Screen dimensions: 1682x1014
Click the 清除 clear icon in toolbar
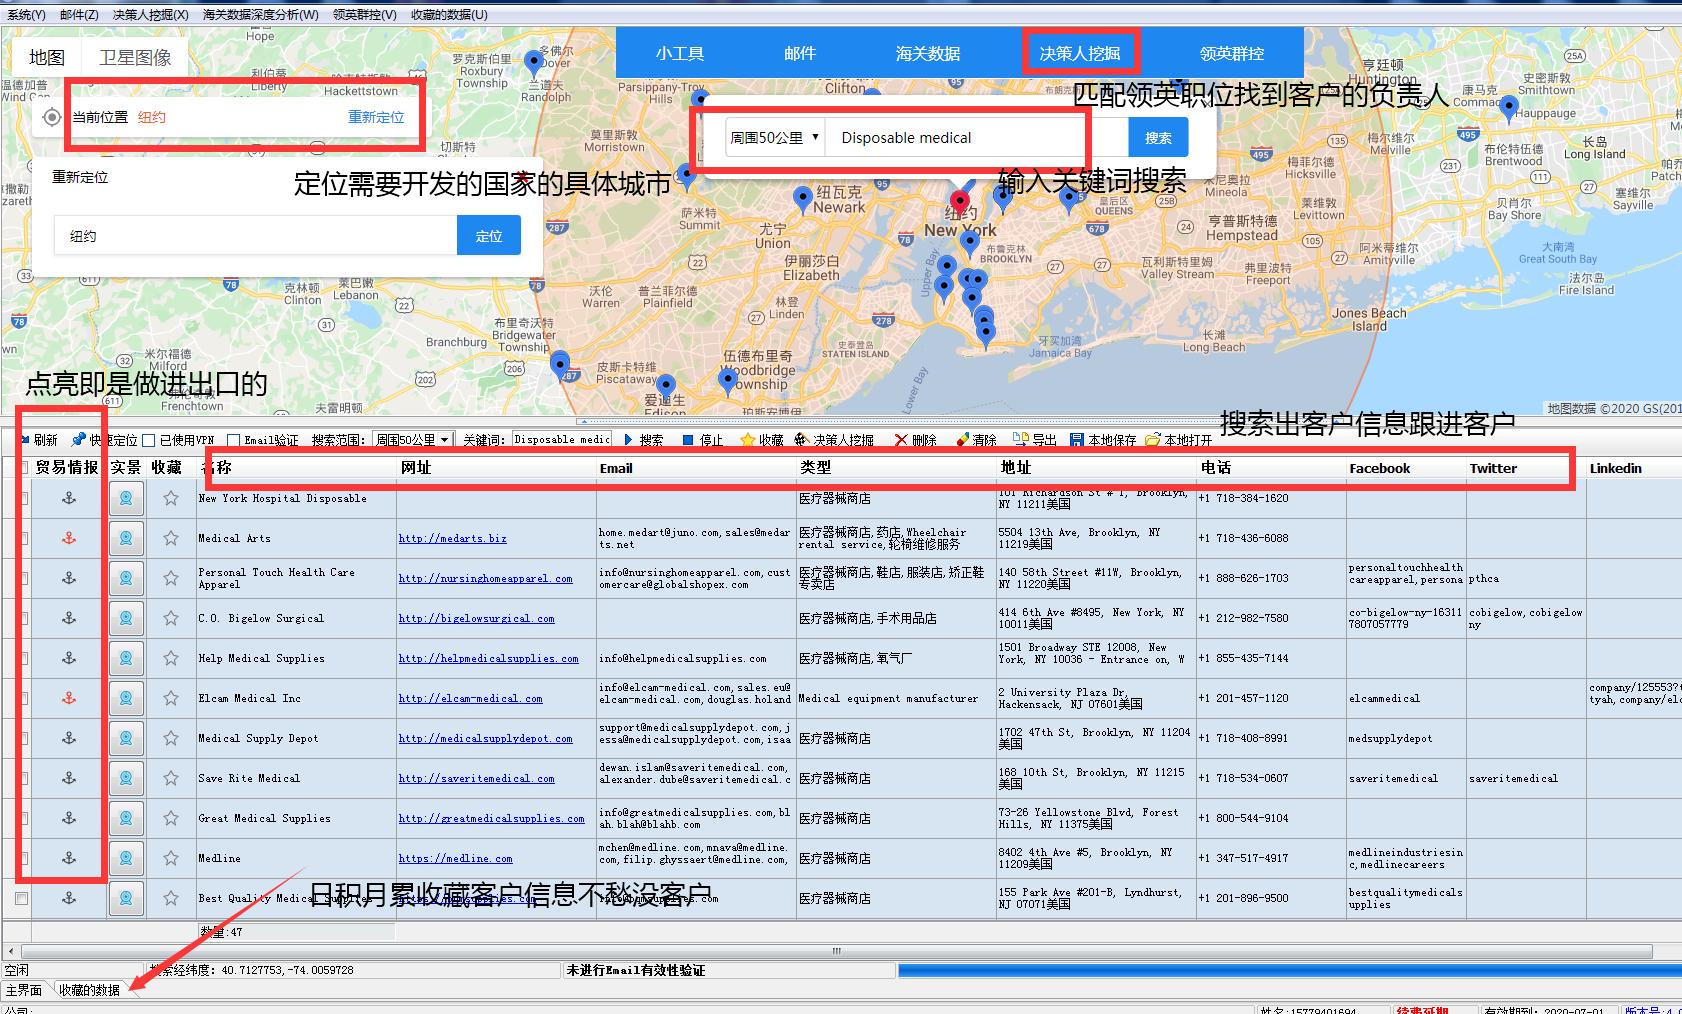[x=962, y=439]
